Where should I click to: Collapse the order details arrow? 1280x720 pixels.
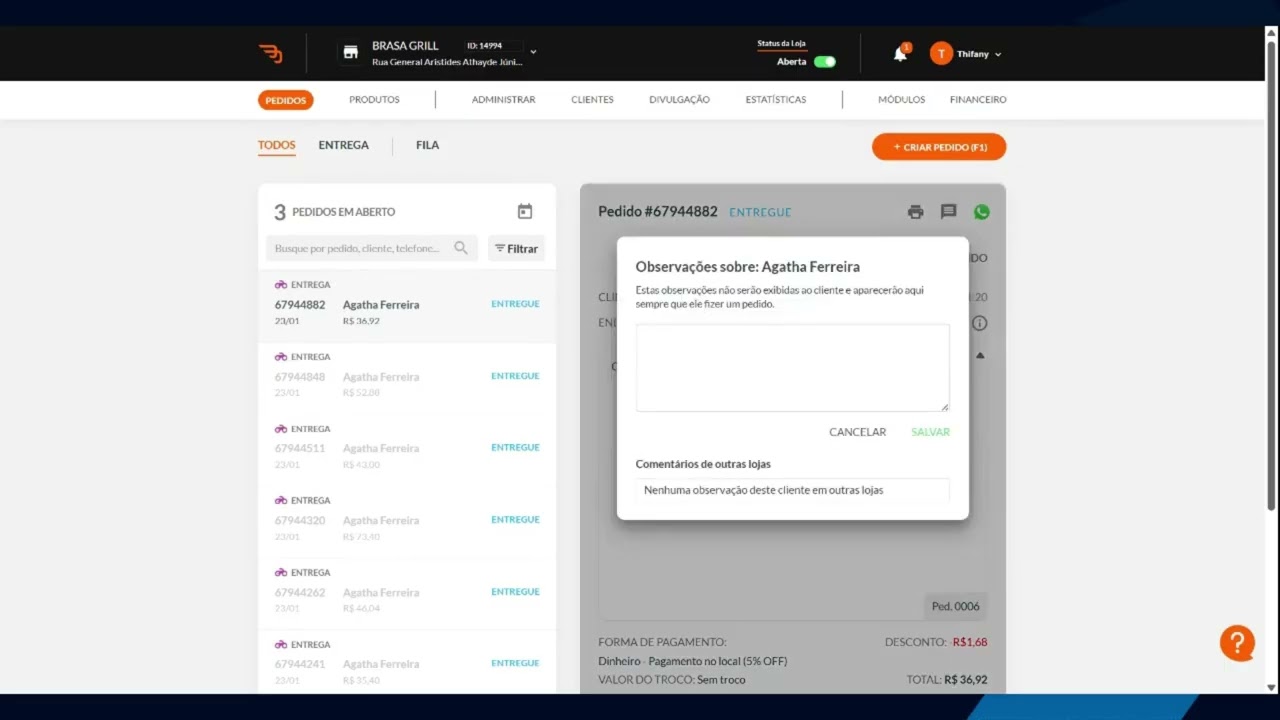[x=980, y=355]
